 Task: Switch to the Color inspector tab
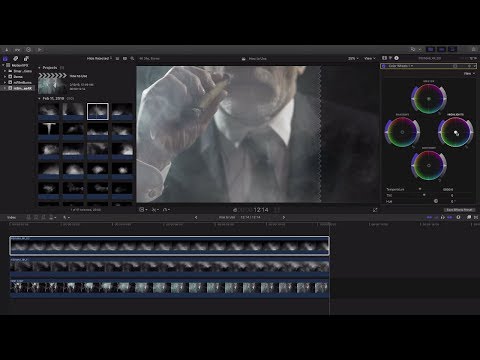pos(390,58)
